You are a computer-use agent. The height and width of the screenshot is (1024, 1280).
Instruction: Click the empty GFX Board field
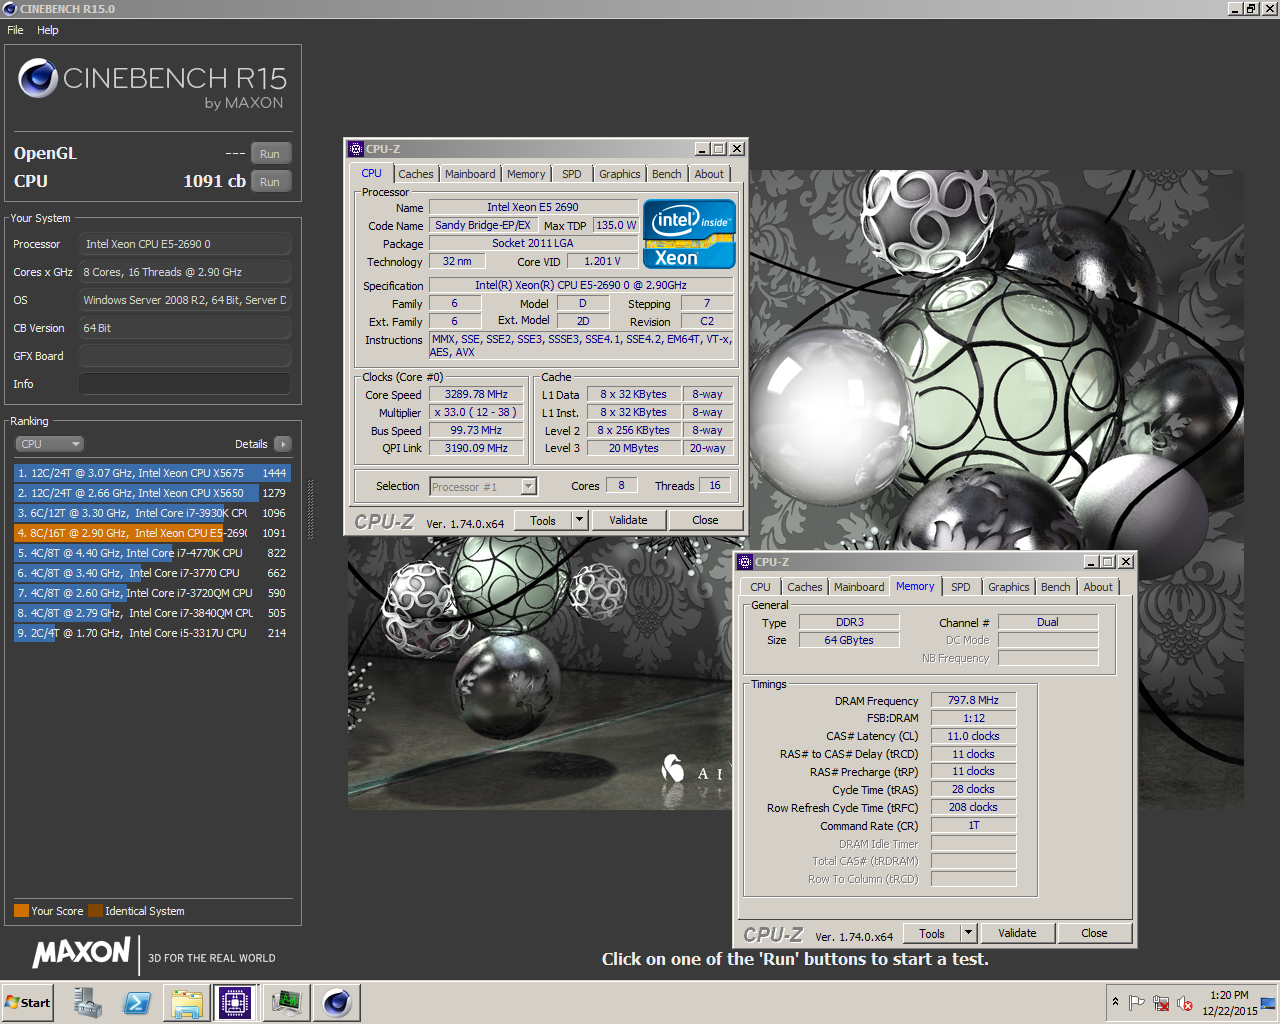pos(185,356)
